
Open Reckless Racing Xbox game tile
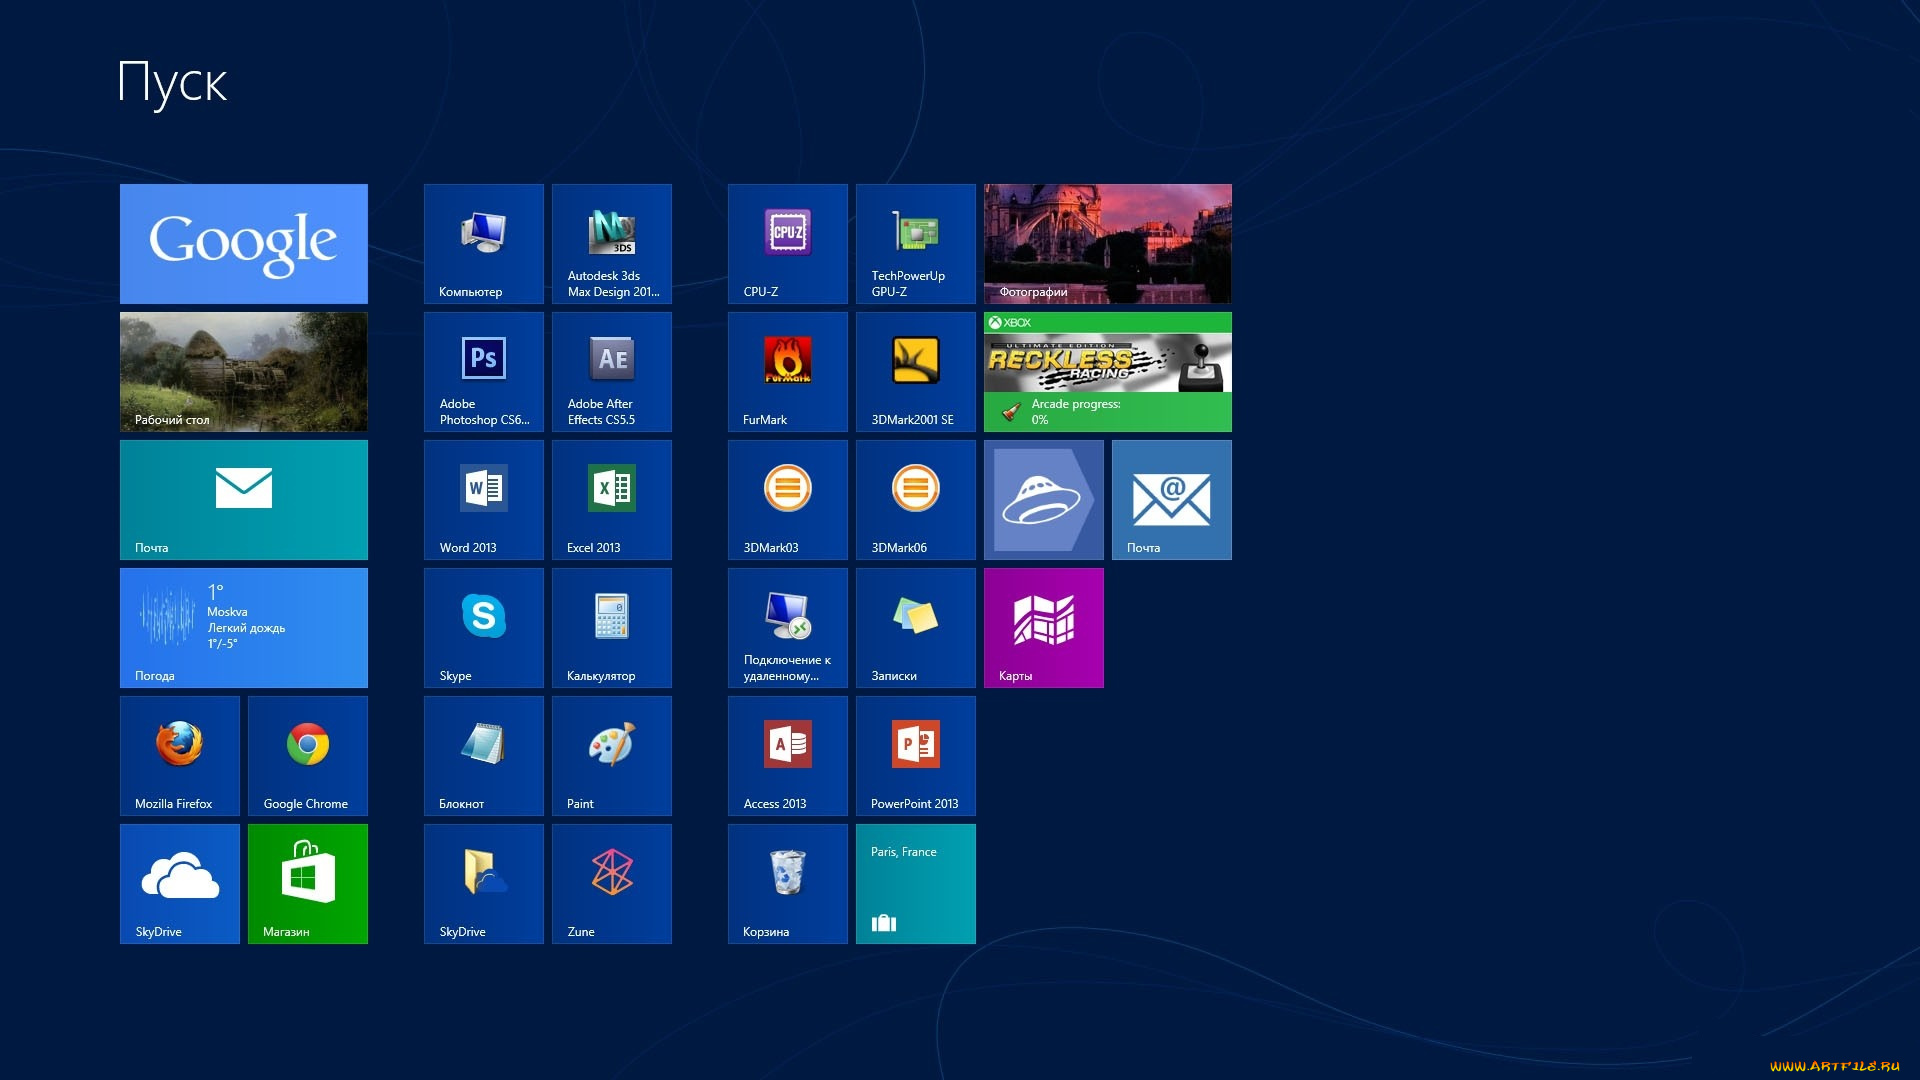pos(1107,372)
